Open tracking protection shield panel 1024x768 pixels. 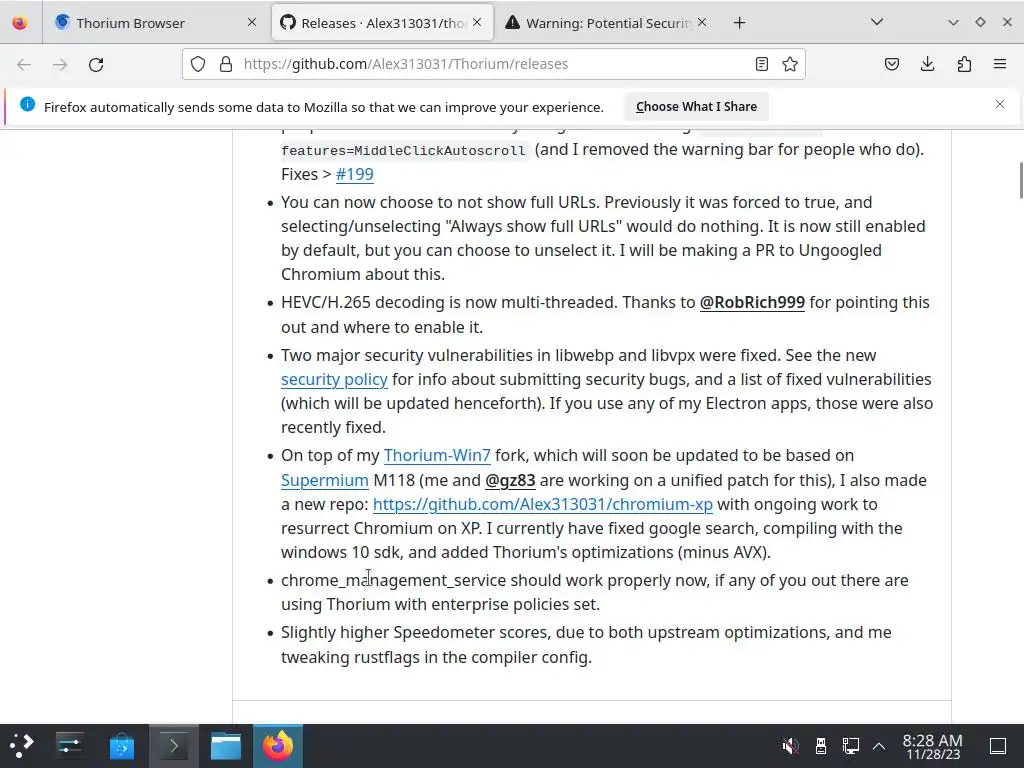click(x=198, y=64)
